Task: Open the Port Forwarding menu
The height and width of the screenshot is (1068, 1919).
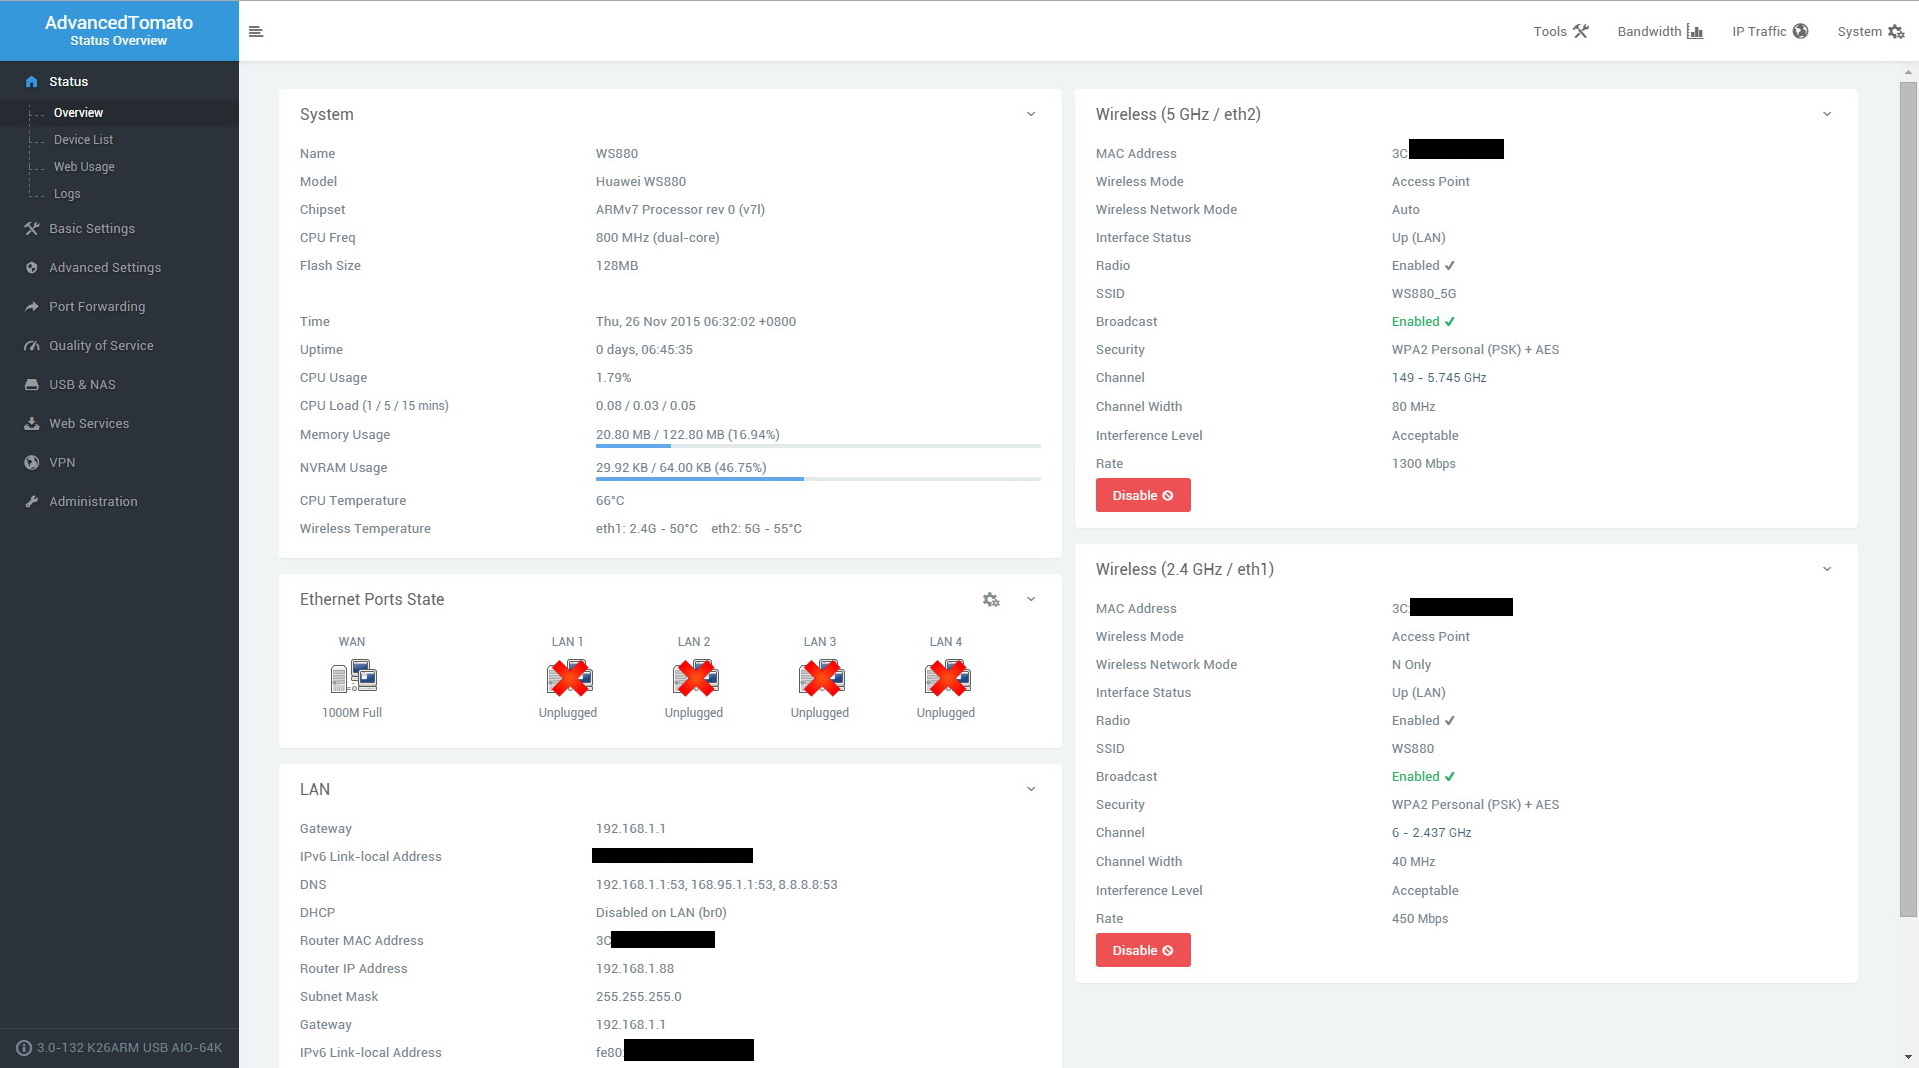Action: point(119,307)
